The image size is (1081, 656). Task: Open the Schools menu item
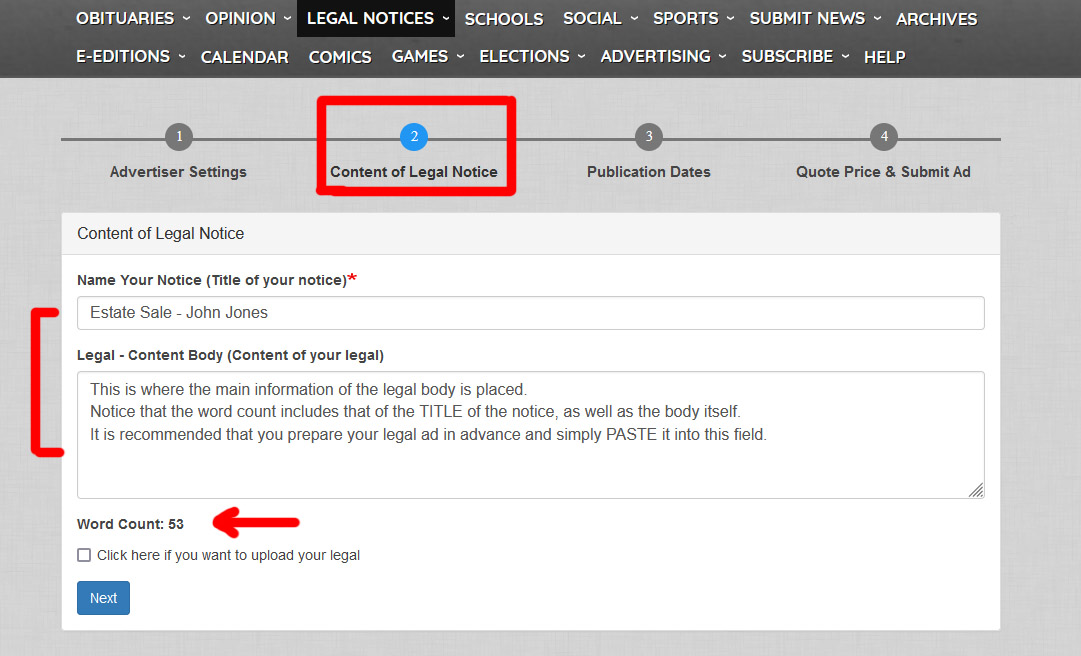tap(504, 19)
